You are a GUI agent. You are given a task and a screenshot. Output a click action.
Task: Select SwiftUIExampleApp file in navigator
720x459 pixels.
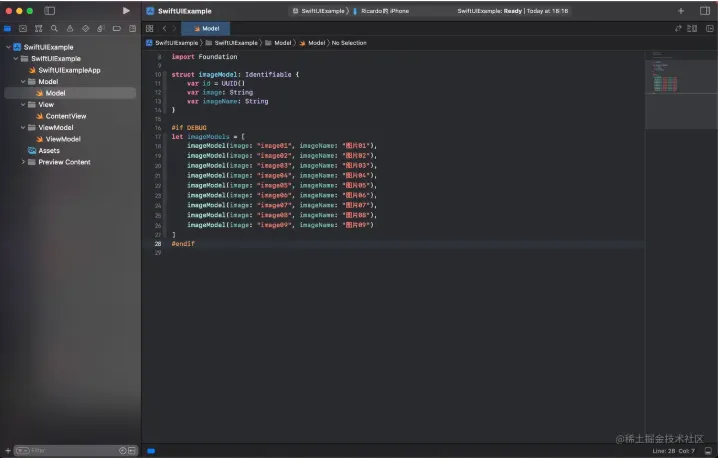(69, 70)
